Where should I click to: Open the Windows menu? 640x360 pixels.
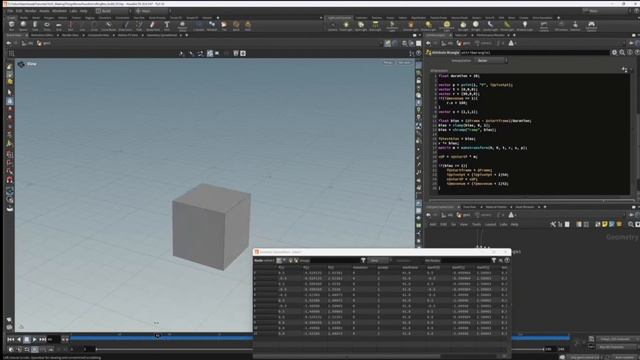pos(59,11)
